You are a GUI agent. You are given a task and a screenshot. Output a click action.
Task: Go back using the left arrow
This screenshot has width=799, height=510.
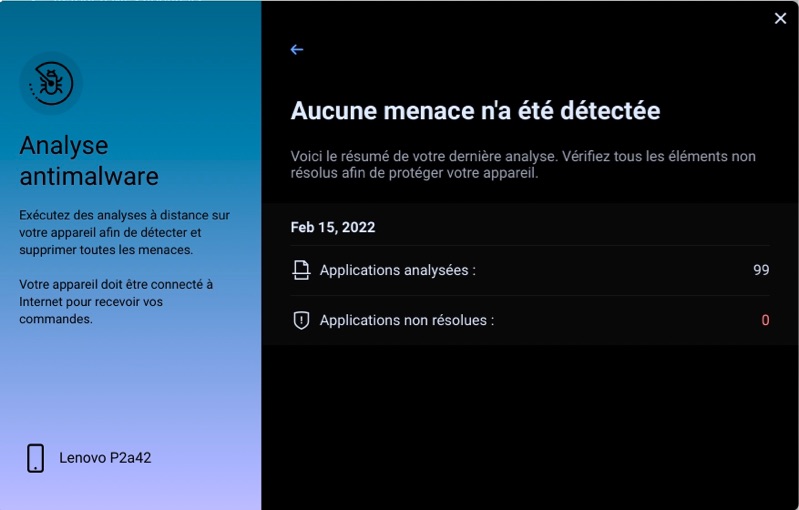(x=296, y=50)
